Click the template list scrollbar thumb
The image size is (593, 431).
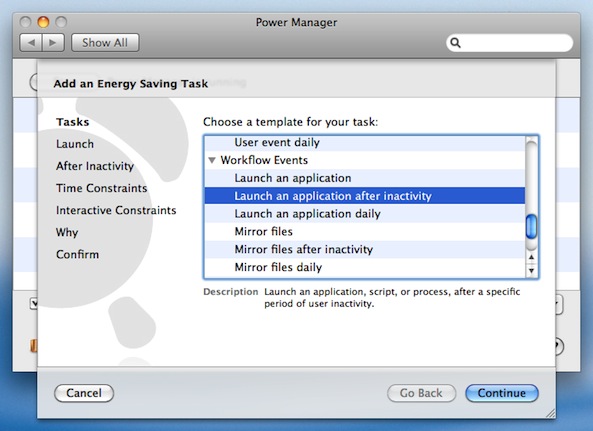point(531,226)
